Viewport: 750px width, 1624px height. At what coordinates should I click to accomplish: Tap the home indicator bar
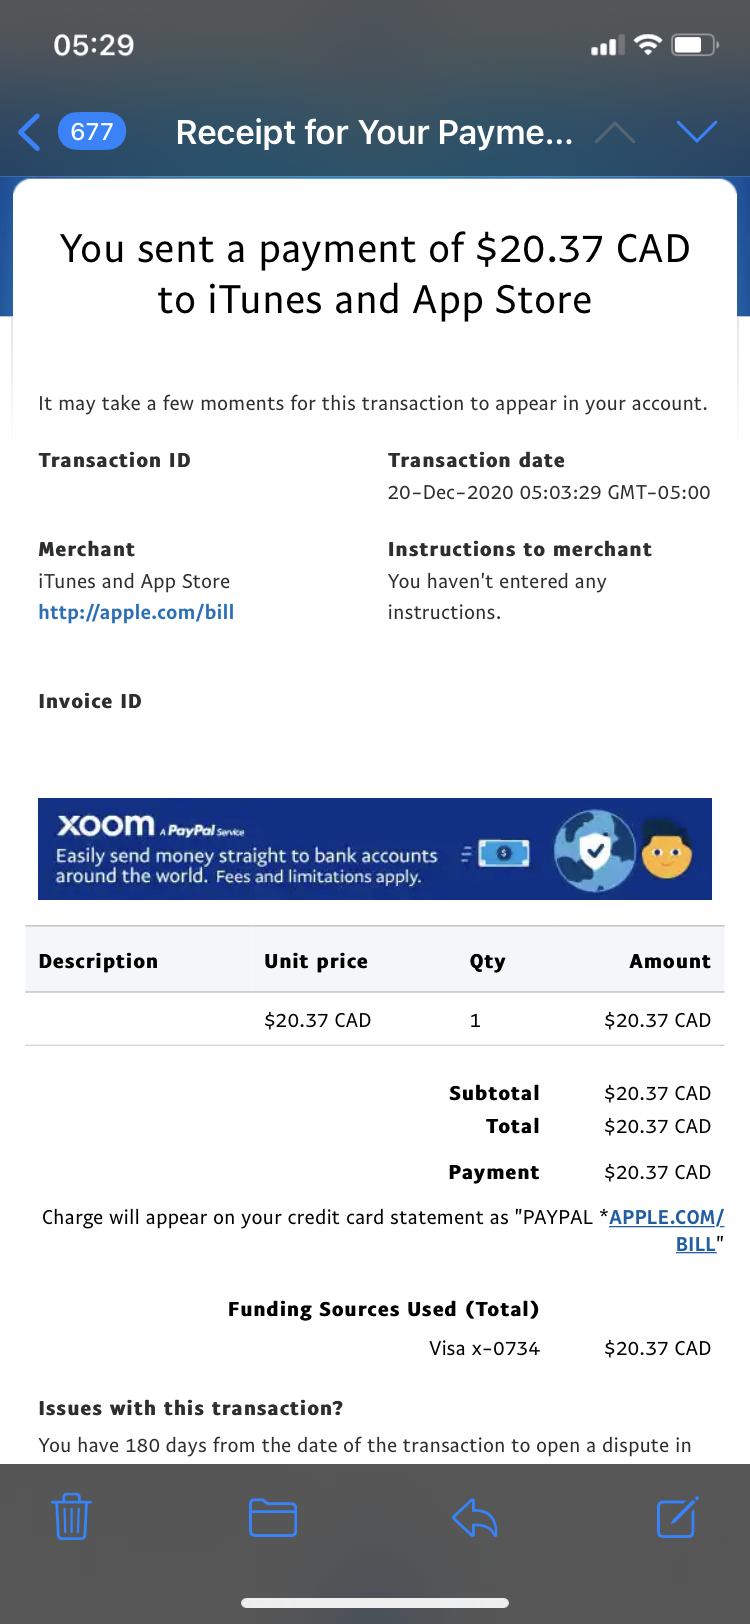coord(375,1603)
